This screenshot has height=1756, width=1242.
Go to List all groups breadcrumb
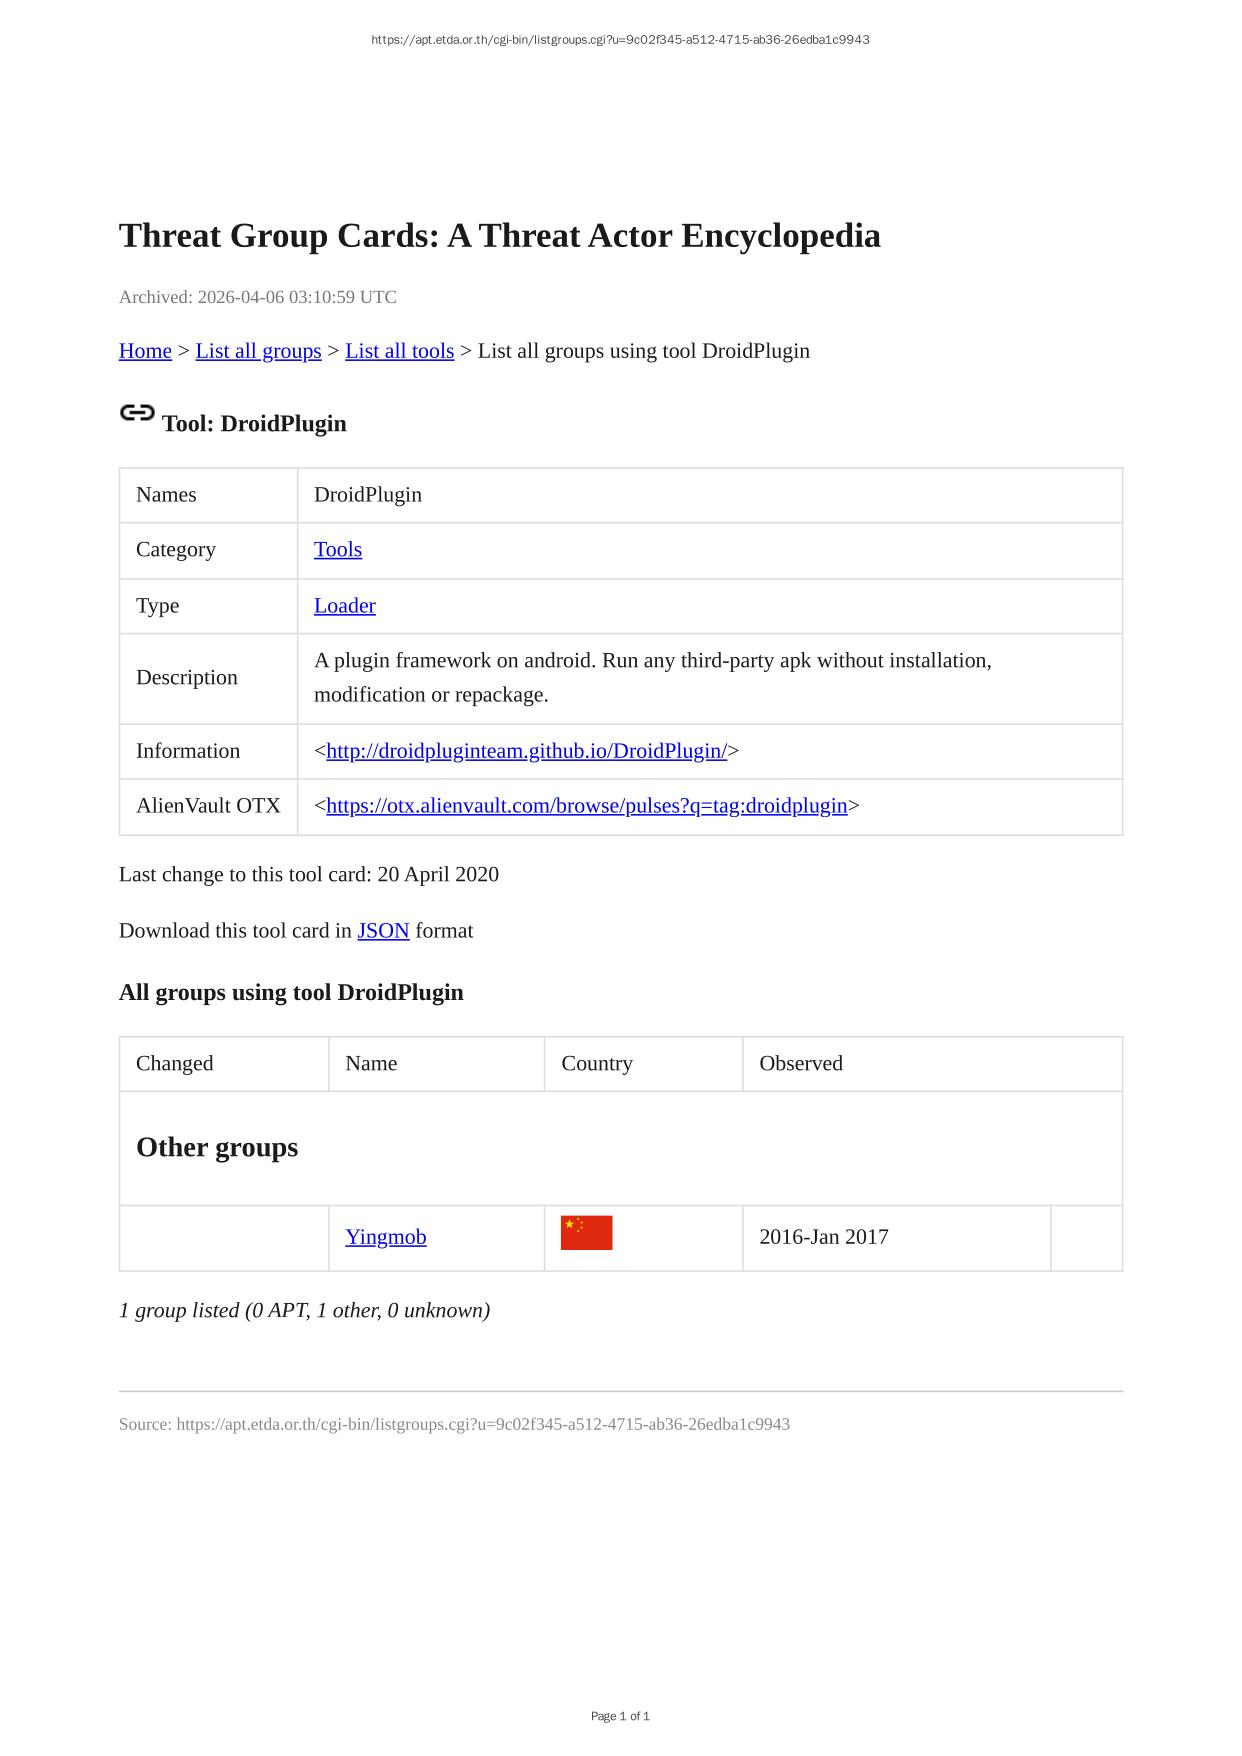258,351
